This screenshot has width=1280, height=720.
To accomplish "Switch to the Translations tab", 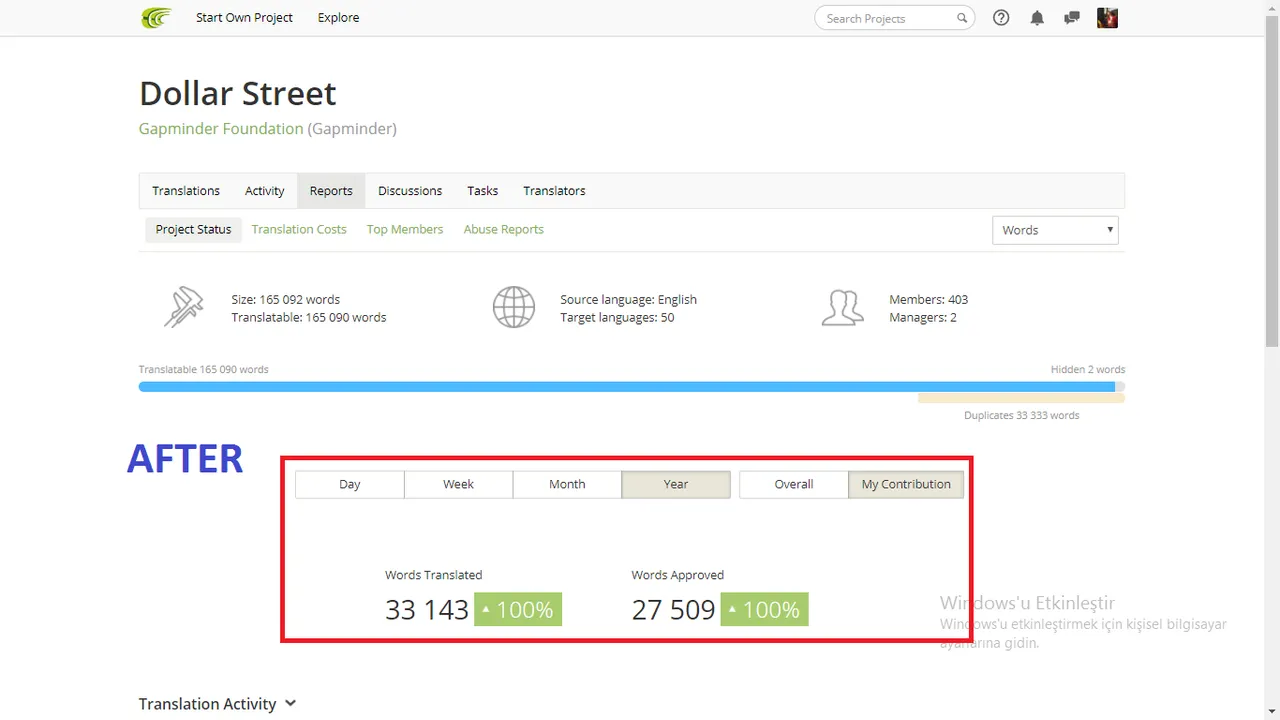I will pyautogui.click(x=186, y=191).
